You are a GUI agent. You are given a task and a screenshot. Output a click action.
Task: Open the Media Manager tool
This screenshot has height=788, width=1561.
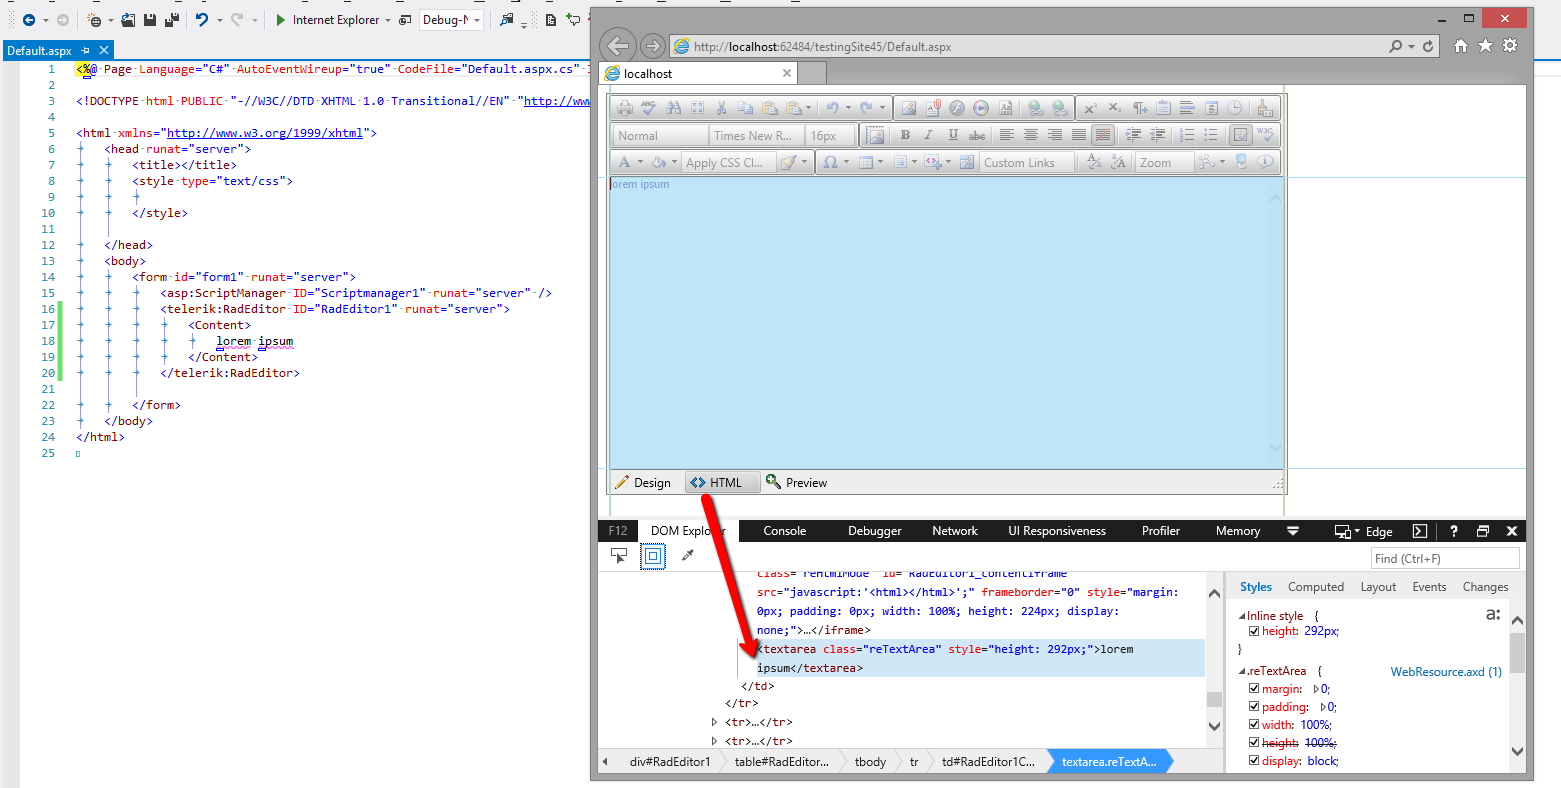click(981, 108)
